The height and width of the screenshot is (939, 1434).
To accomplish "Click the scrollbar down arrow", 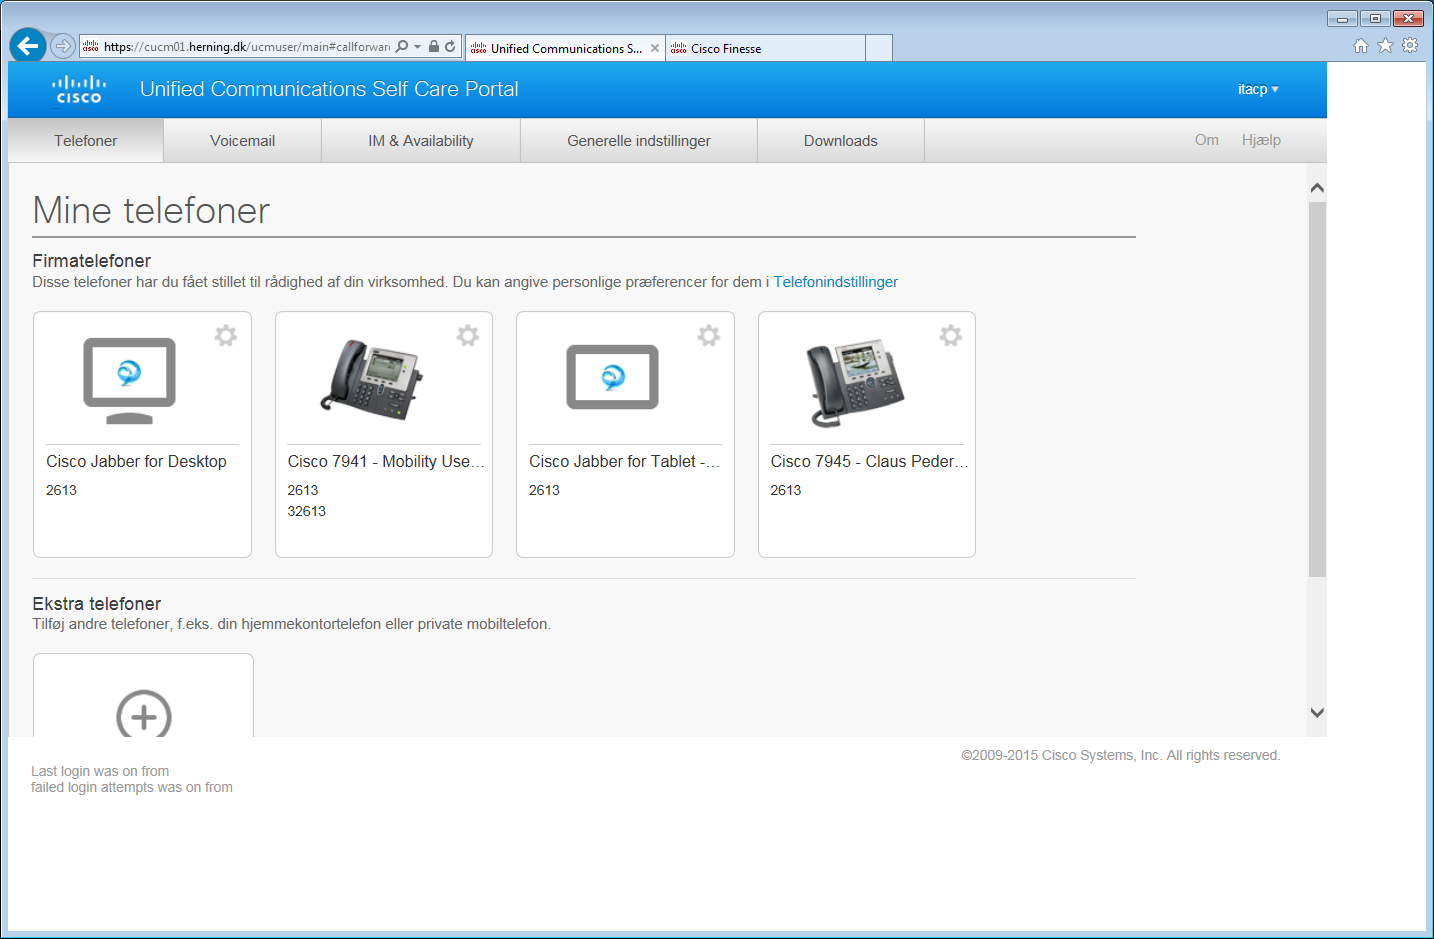I will [1317, 713].
